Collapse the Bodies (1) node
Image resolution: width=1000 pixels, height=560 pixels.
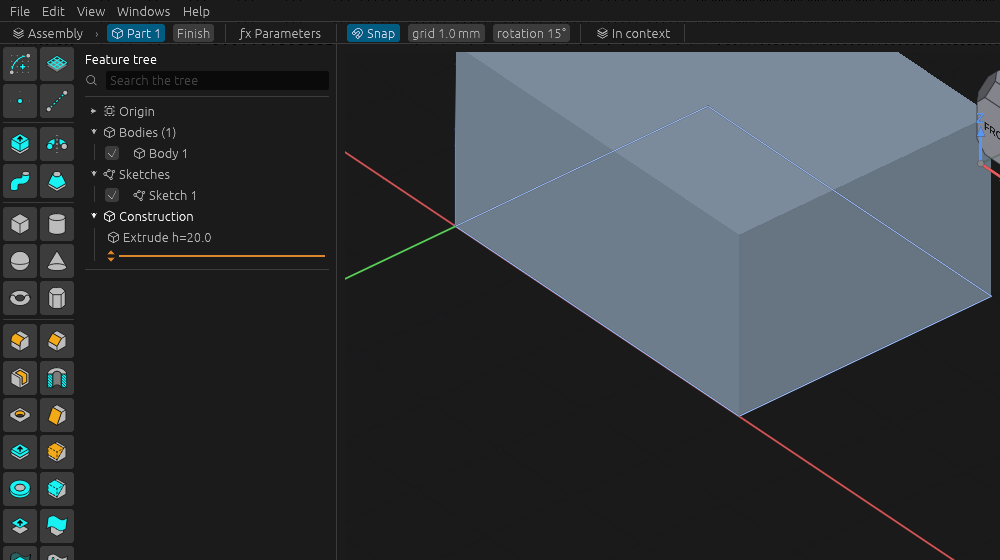point(94,132)
